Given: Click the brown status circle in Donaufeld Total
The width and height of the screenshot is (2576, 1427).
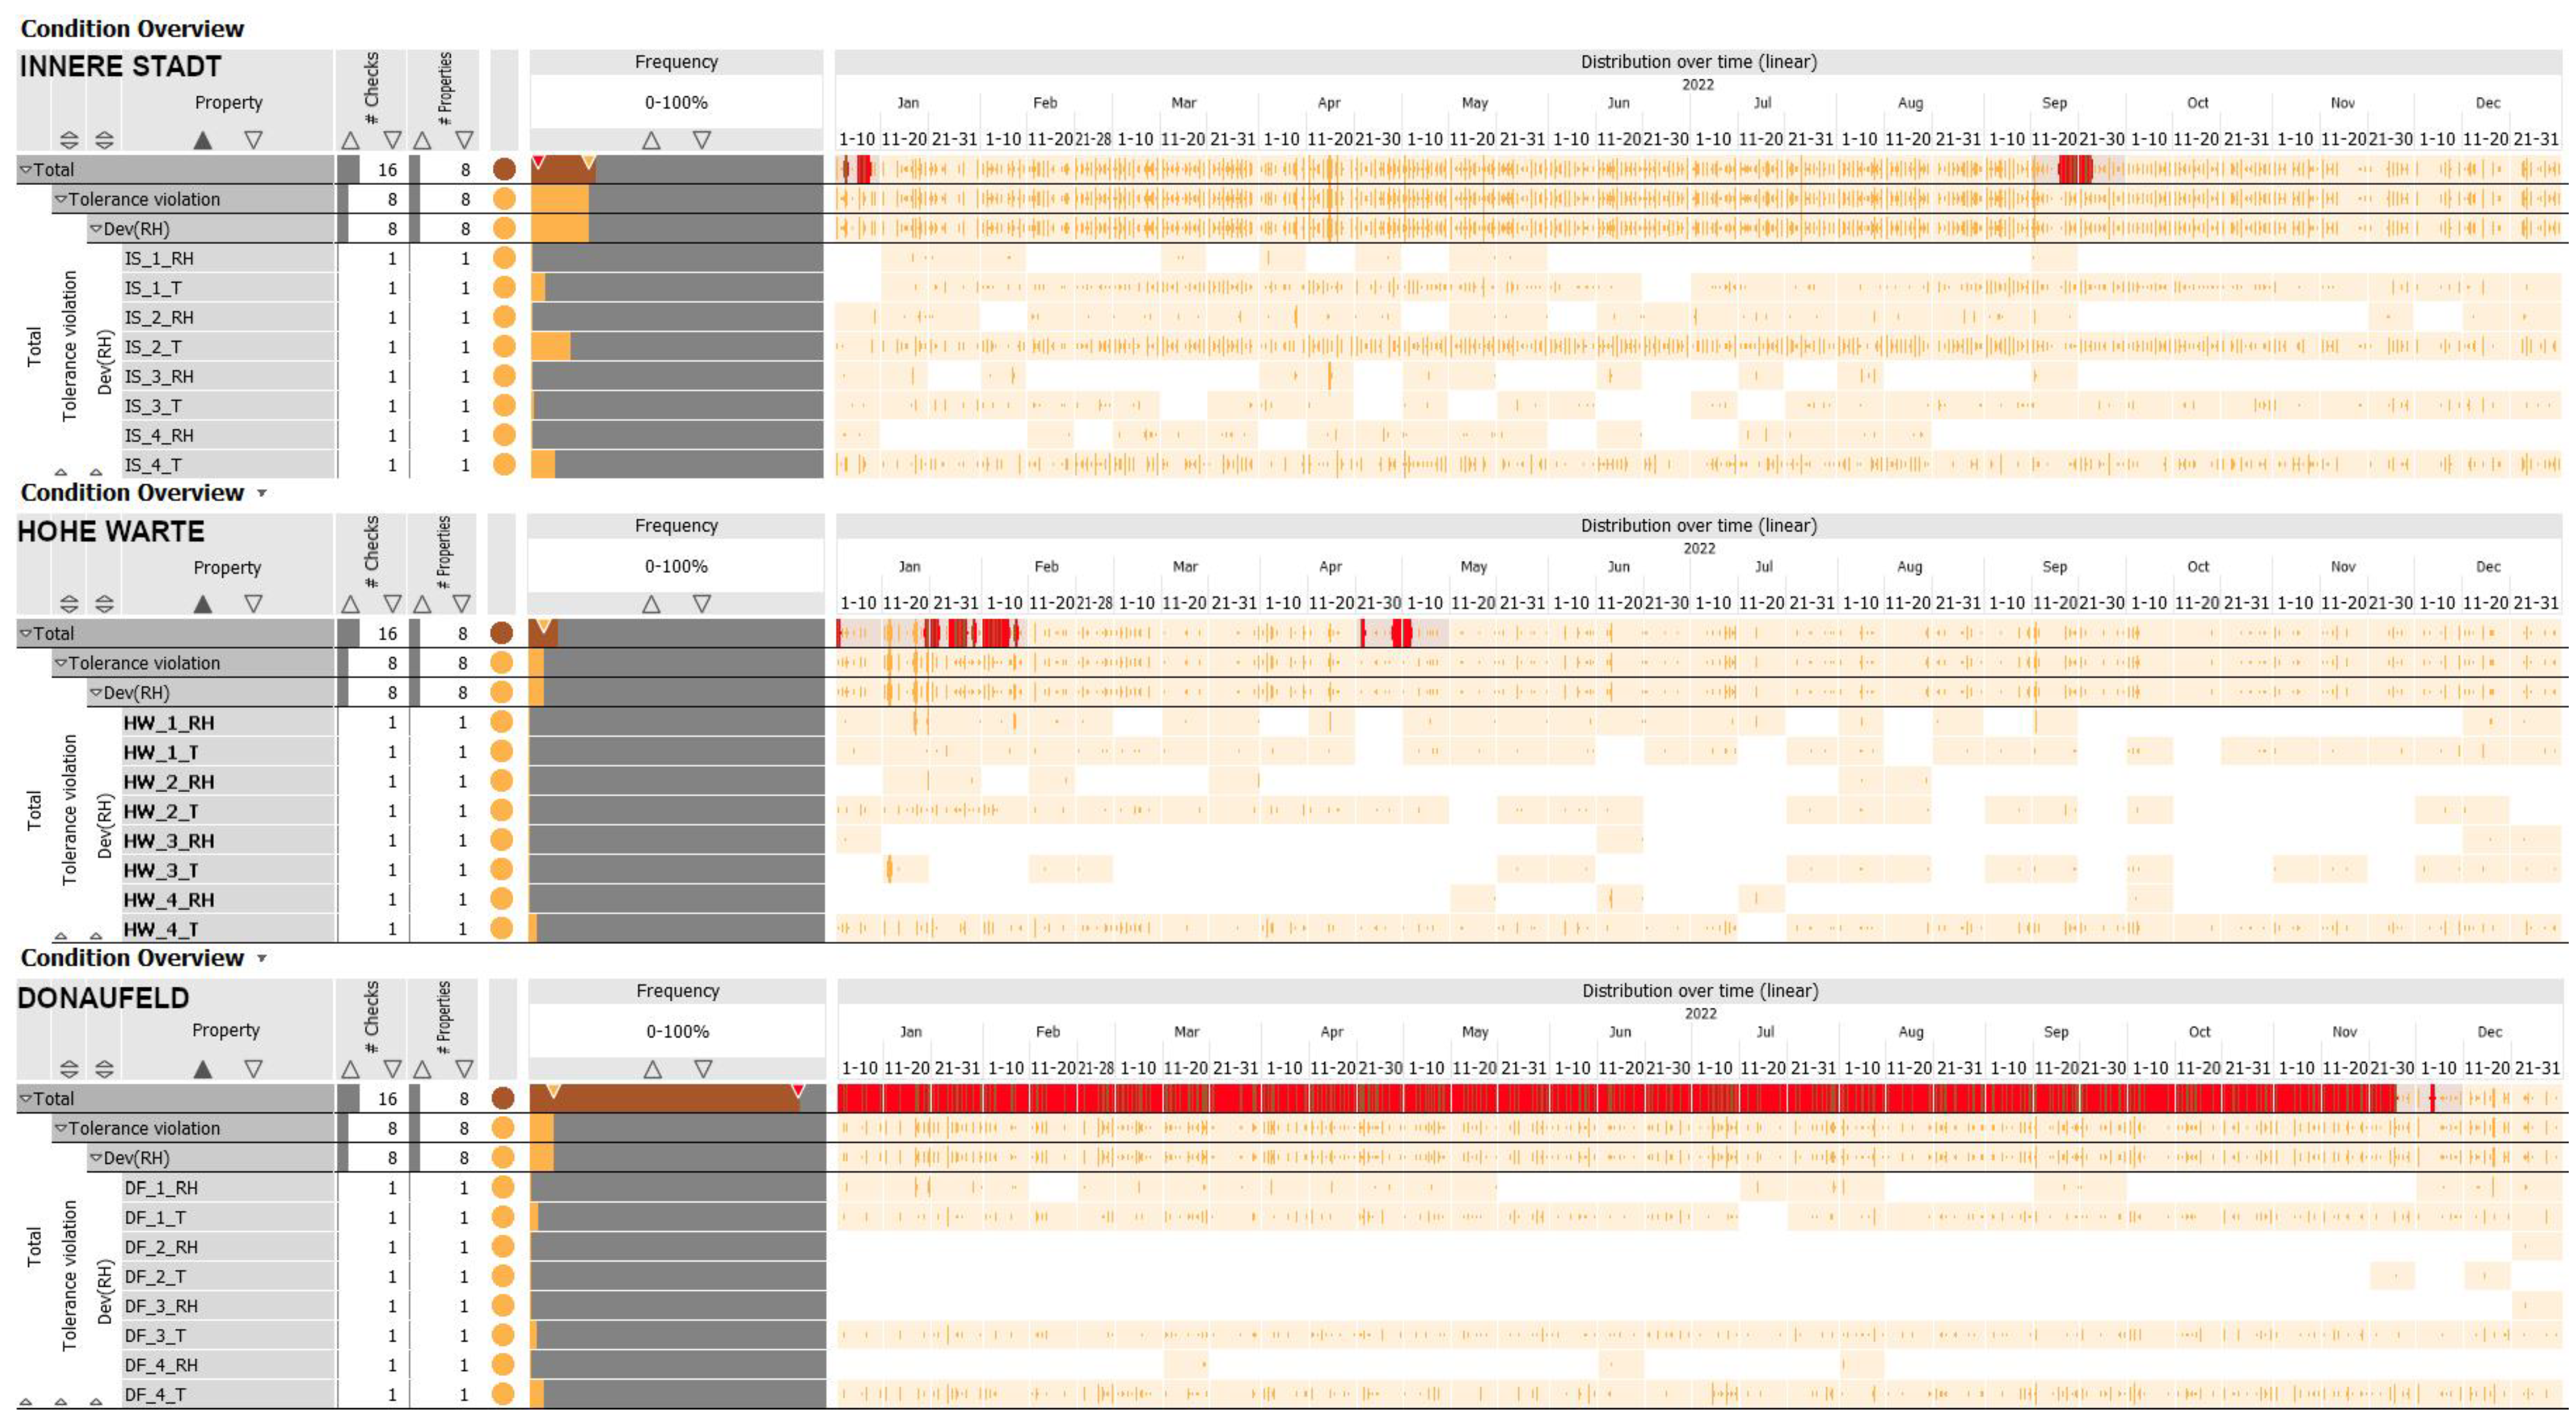Looking at the screenshot, I should point(503,1098).
